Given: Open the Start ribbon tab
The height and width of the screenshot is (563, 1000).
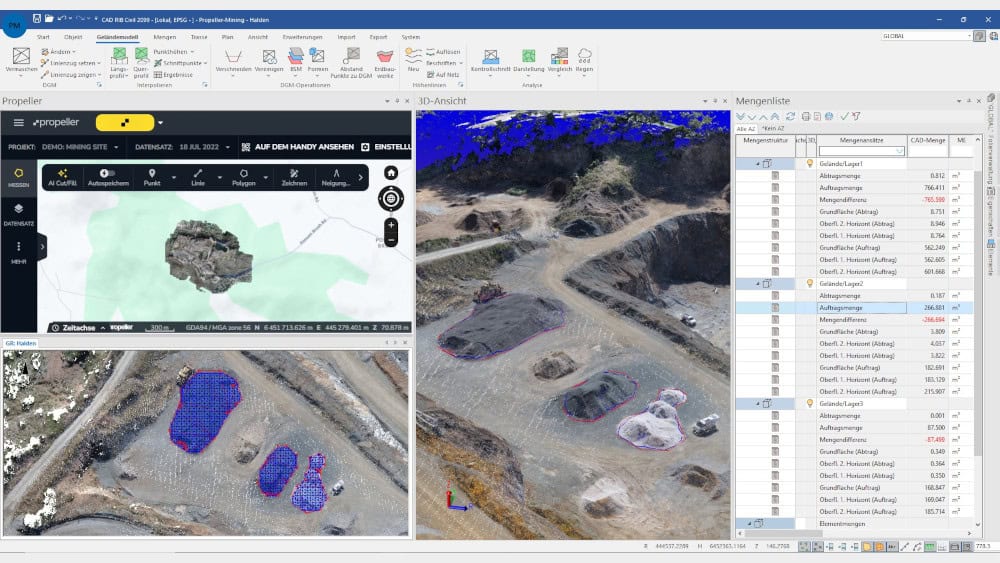Looking at the screenshot, I should [x=43, y=37].
